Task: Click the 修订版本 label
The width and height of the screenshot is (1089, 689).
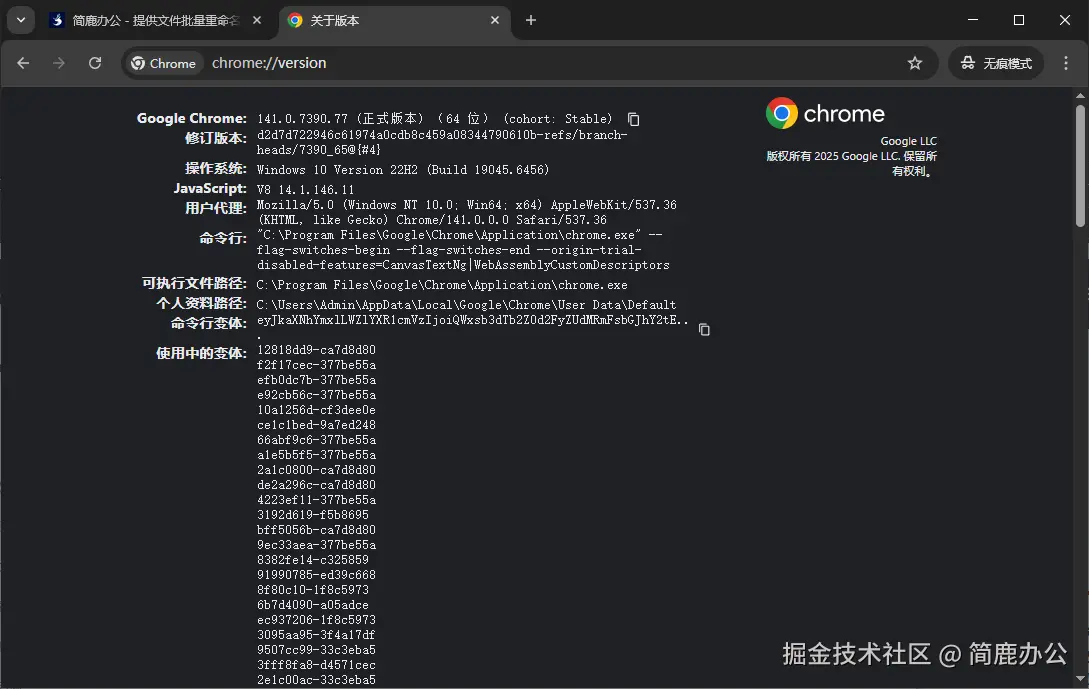Action: 215,138
